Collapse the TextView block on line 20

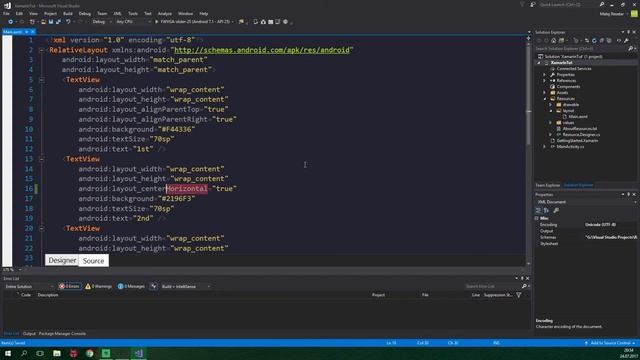[x=41, y=229]
